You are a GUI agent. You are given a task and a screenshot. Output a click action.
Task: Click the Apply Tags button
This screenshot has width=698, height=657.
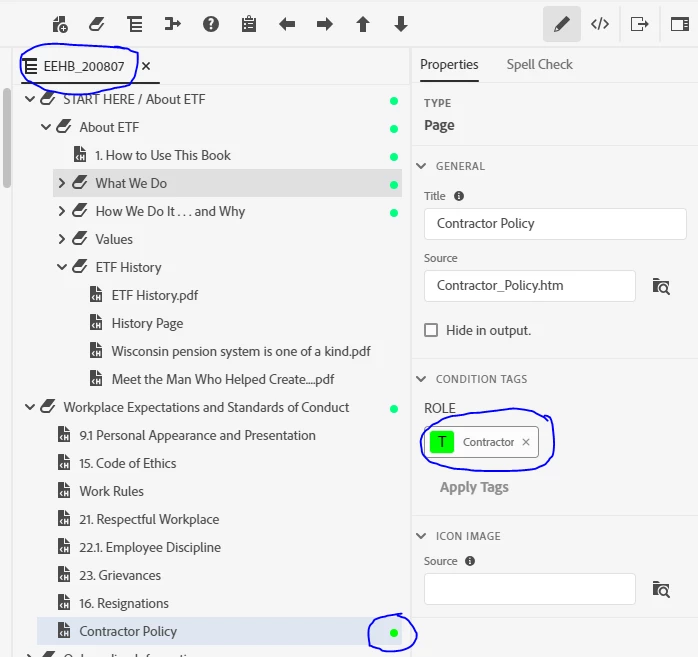tap(474, 487)
